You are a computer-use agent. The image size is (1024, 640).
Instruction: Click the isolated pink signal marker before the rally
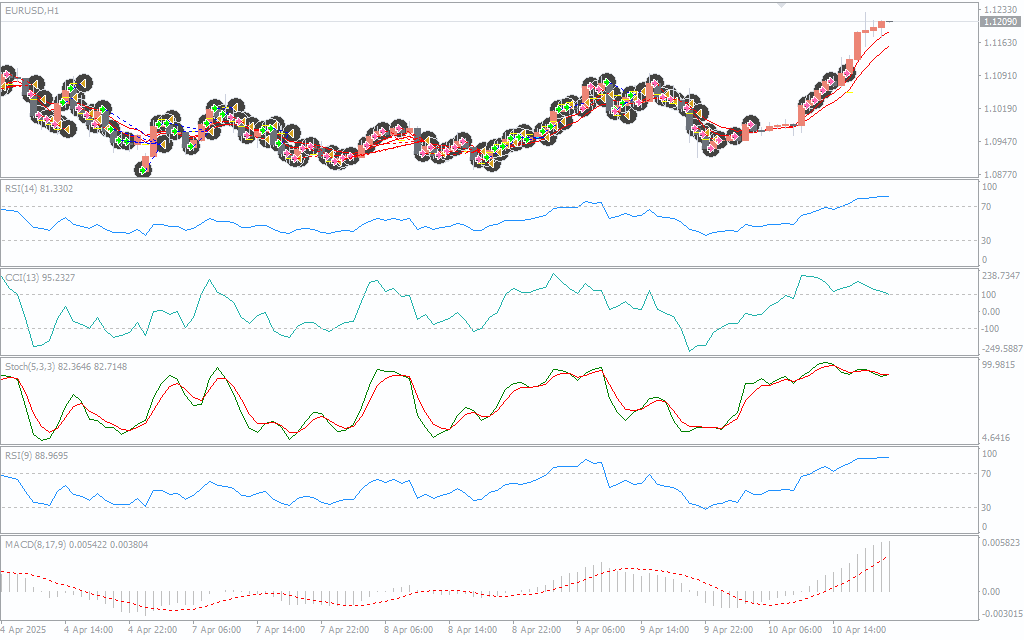751,125
